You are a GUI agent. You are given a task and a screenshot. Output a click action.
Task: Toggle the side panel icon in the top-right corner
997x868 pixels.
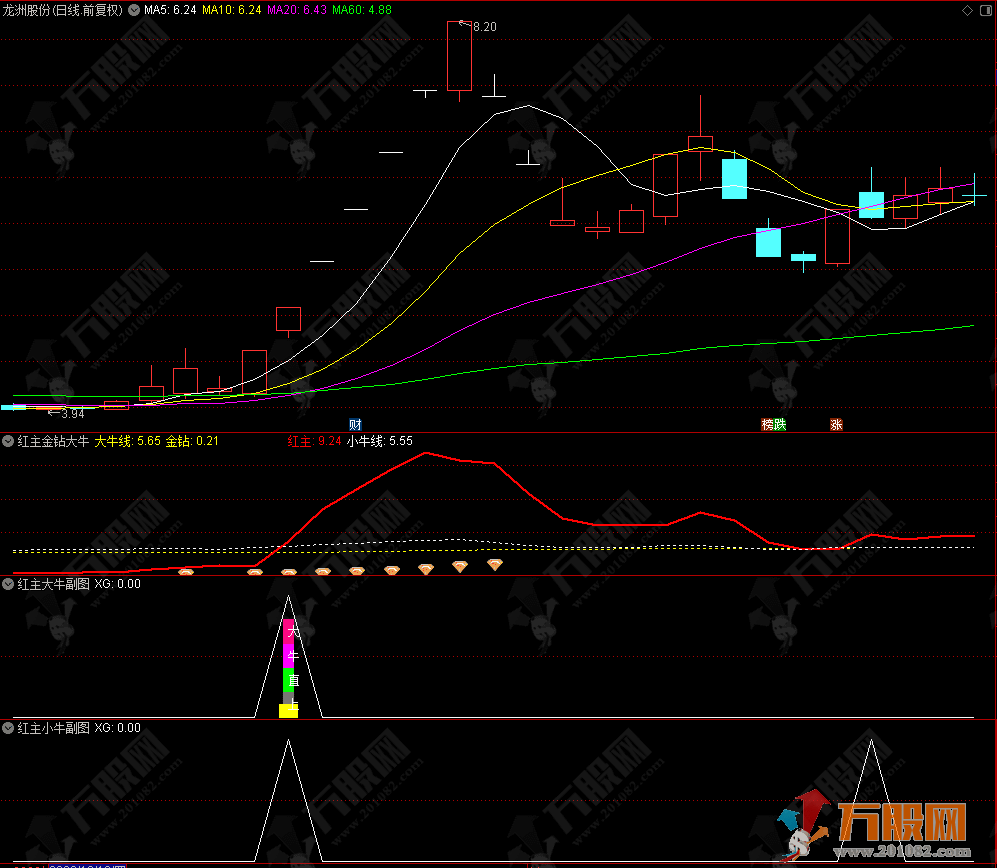point(986,10)
